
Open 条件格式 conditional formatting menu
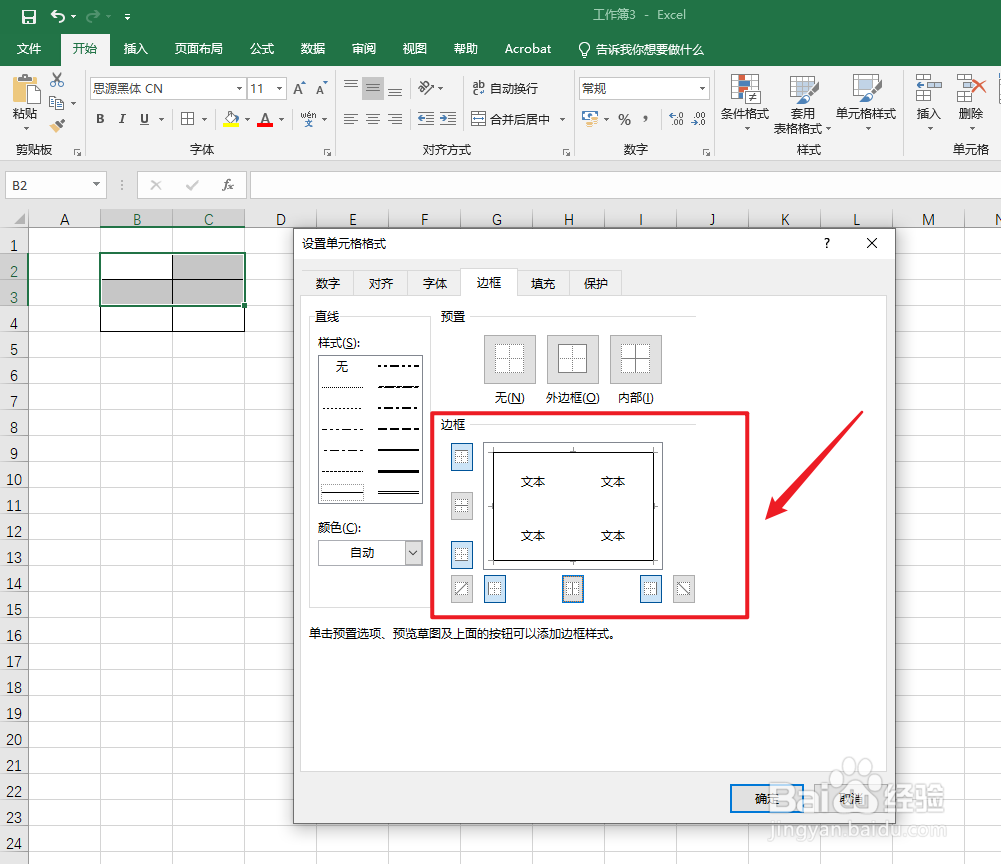[745, 103]
